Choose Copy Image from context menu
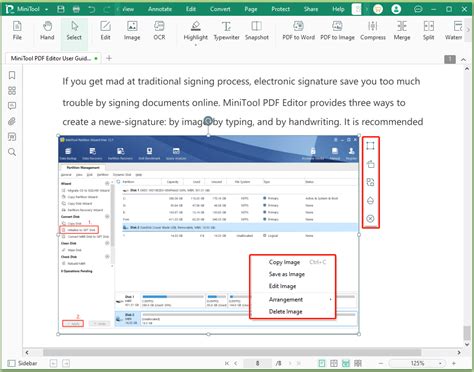The image size is (474, 372). coord(284,262)
